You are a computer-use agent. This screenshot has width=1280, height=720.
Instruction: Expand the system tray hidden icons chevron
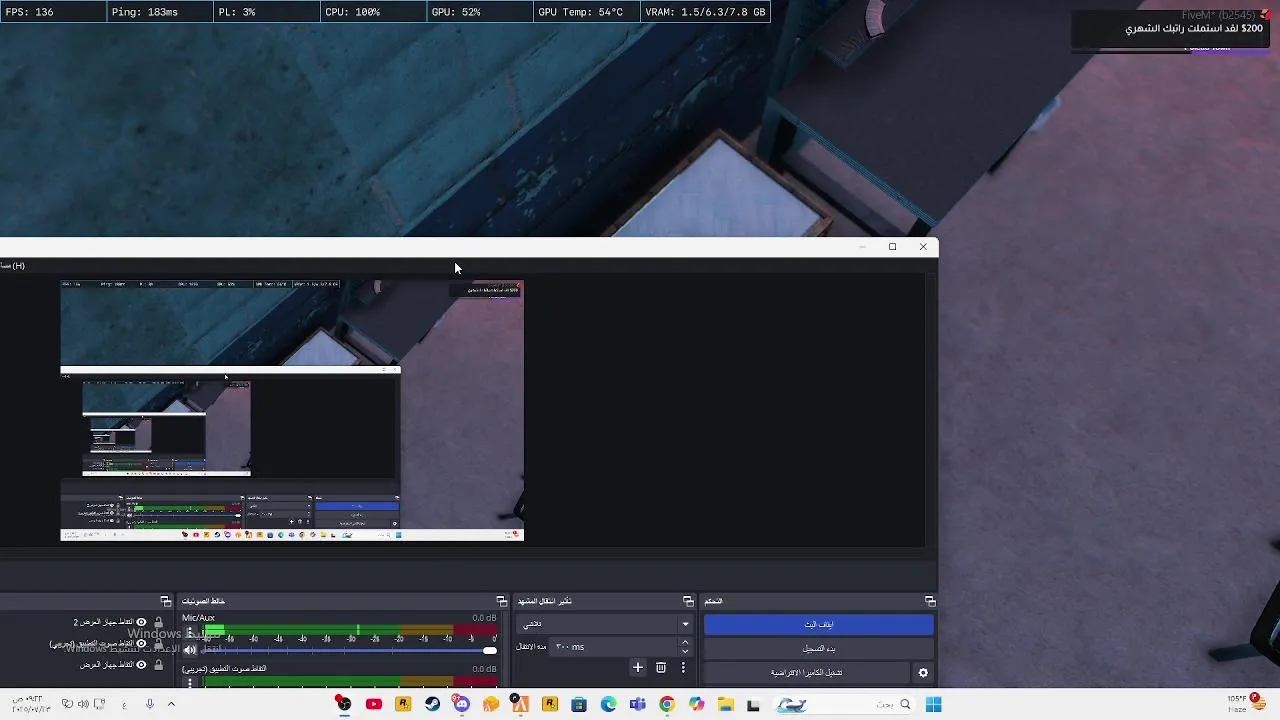pos(171,704)
